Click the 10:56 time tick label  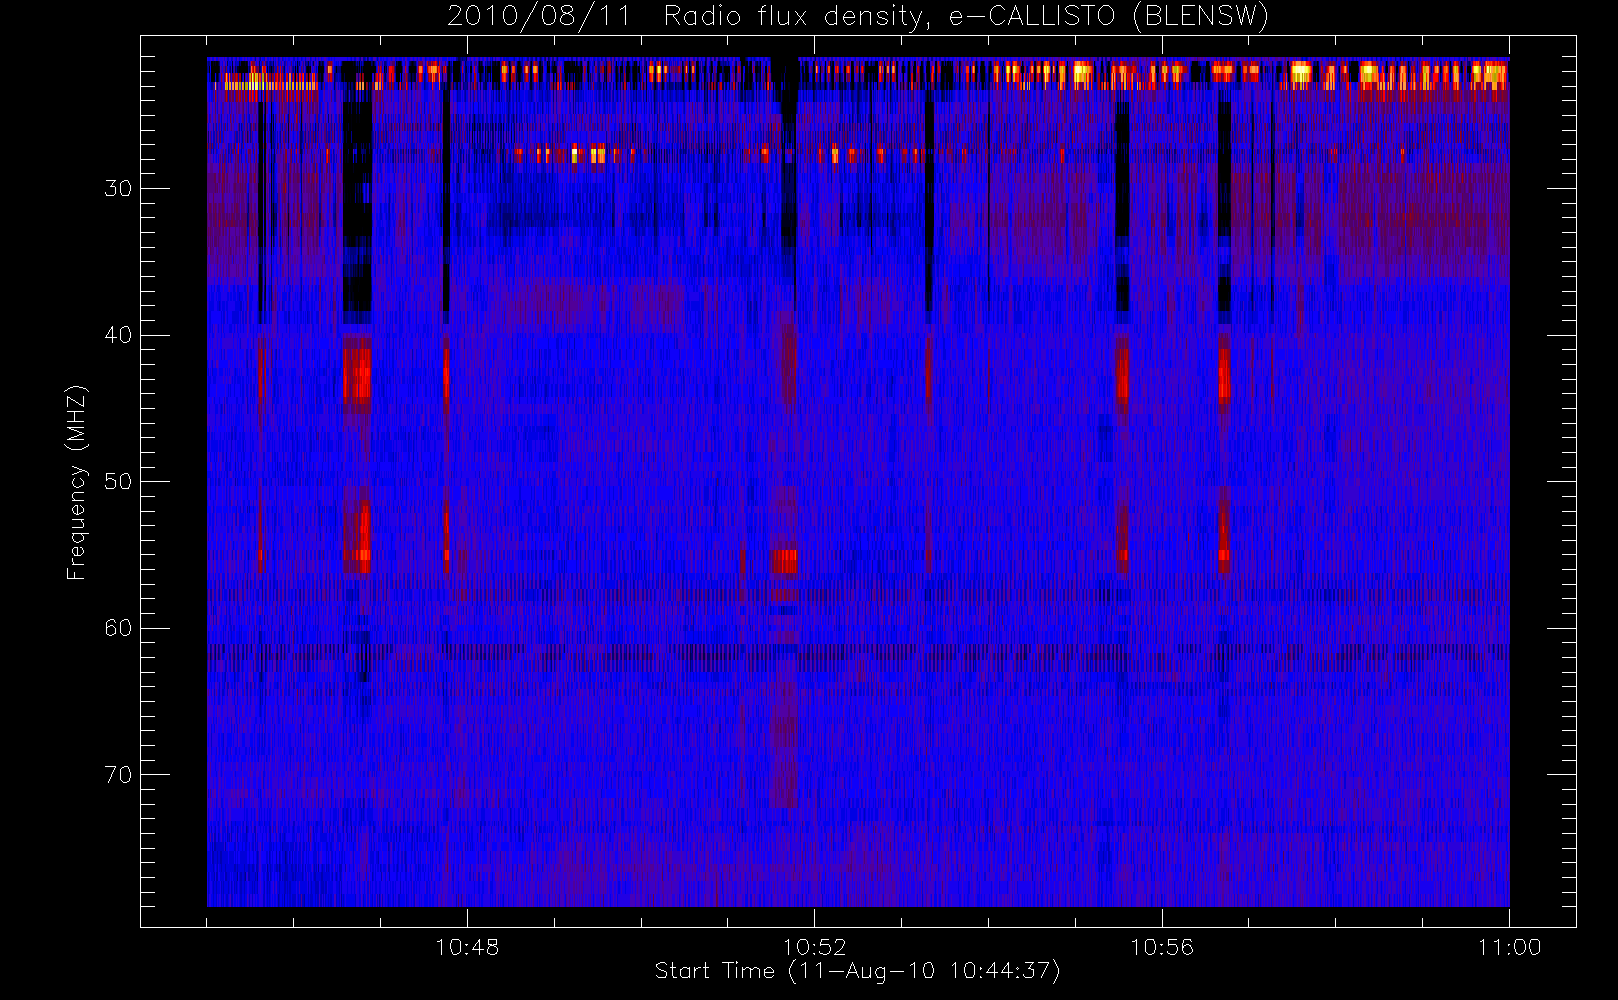pos(1162,947)
